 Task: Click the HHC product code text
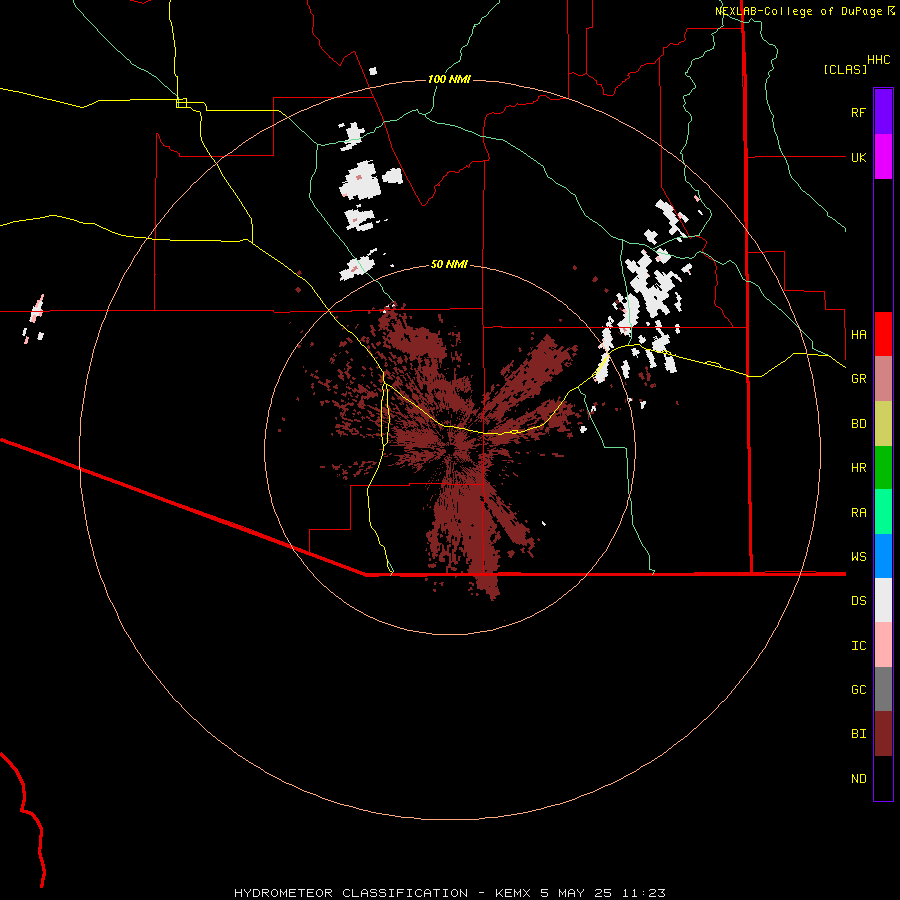(878, 60)
